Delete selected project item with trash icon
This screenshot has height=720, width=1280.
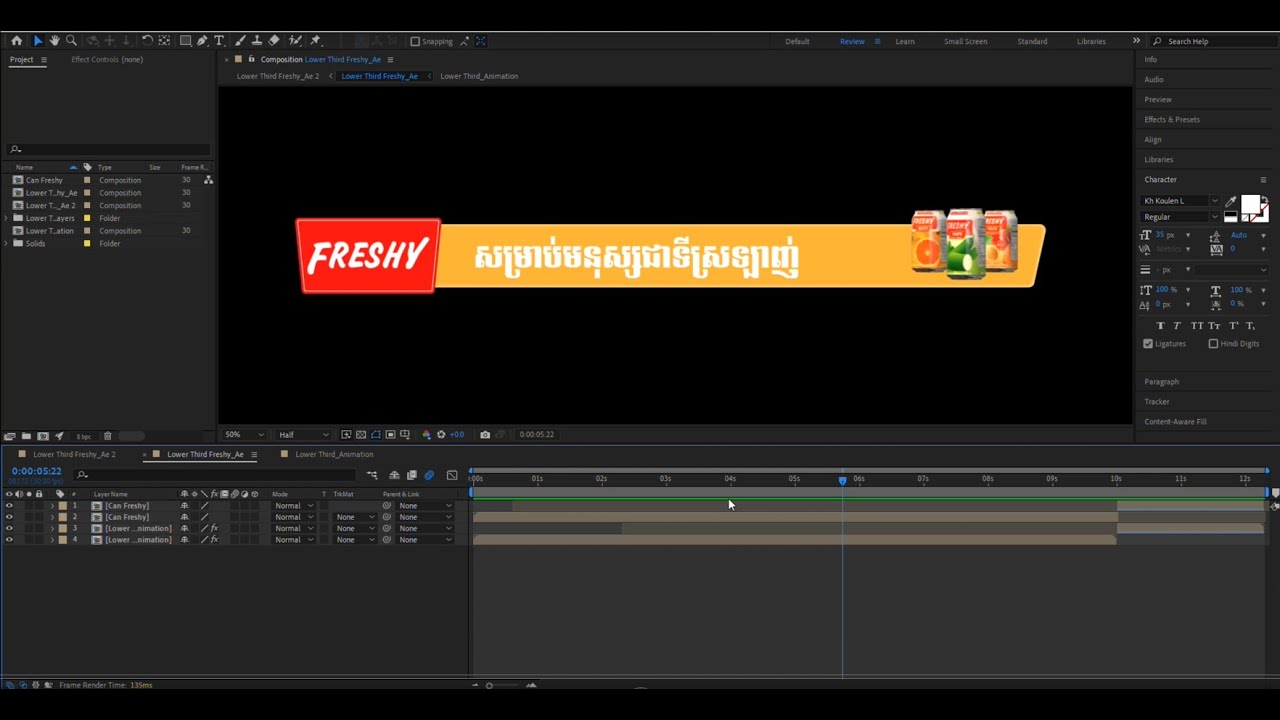click(108, 436)
